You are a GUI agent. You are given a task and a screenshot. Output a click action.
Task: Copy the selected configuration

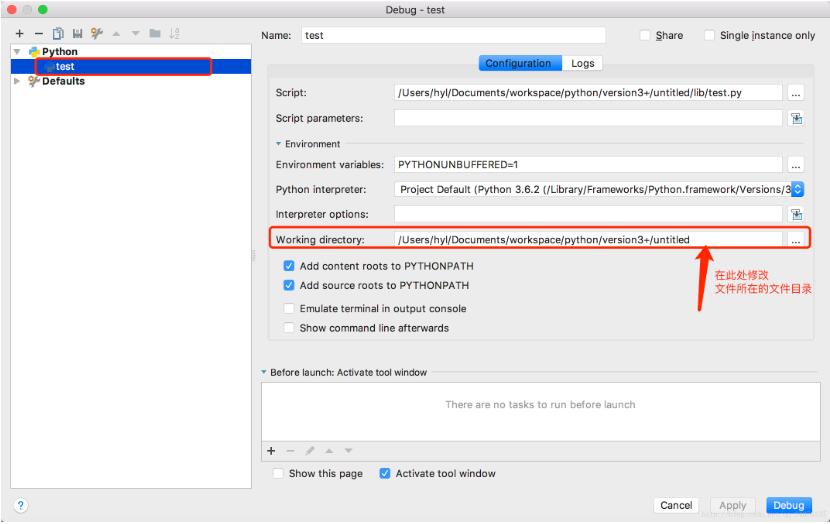(58, 34)
